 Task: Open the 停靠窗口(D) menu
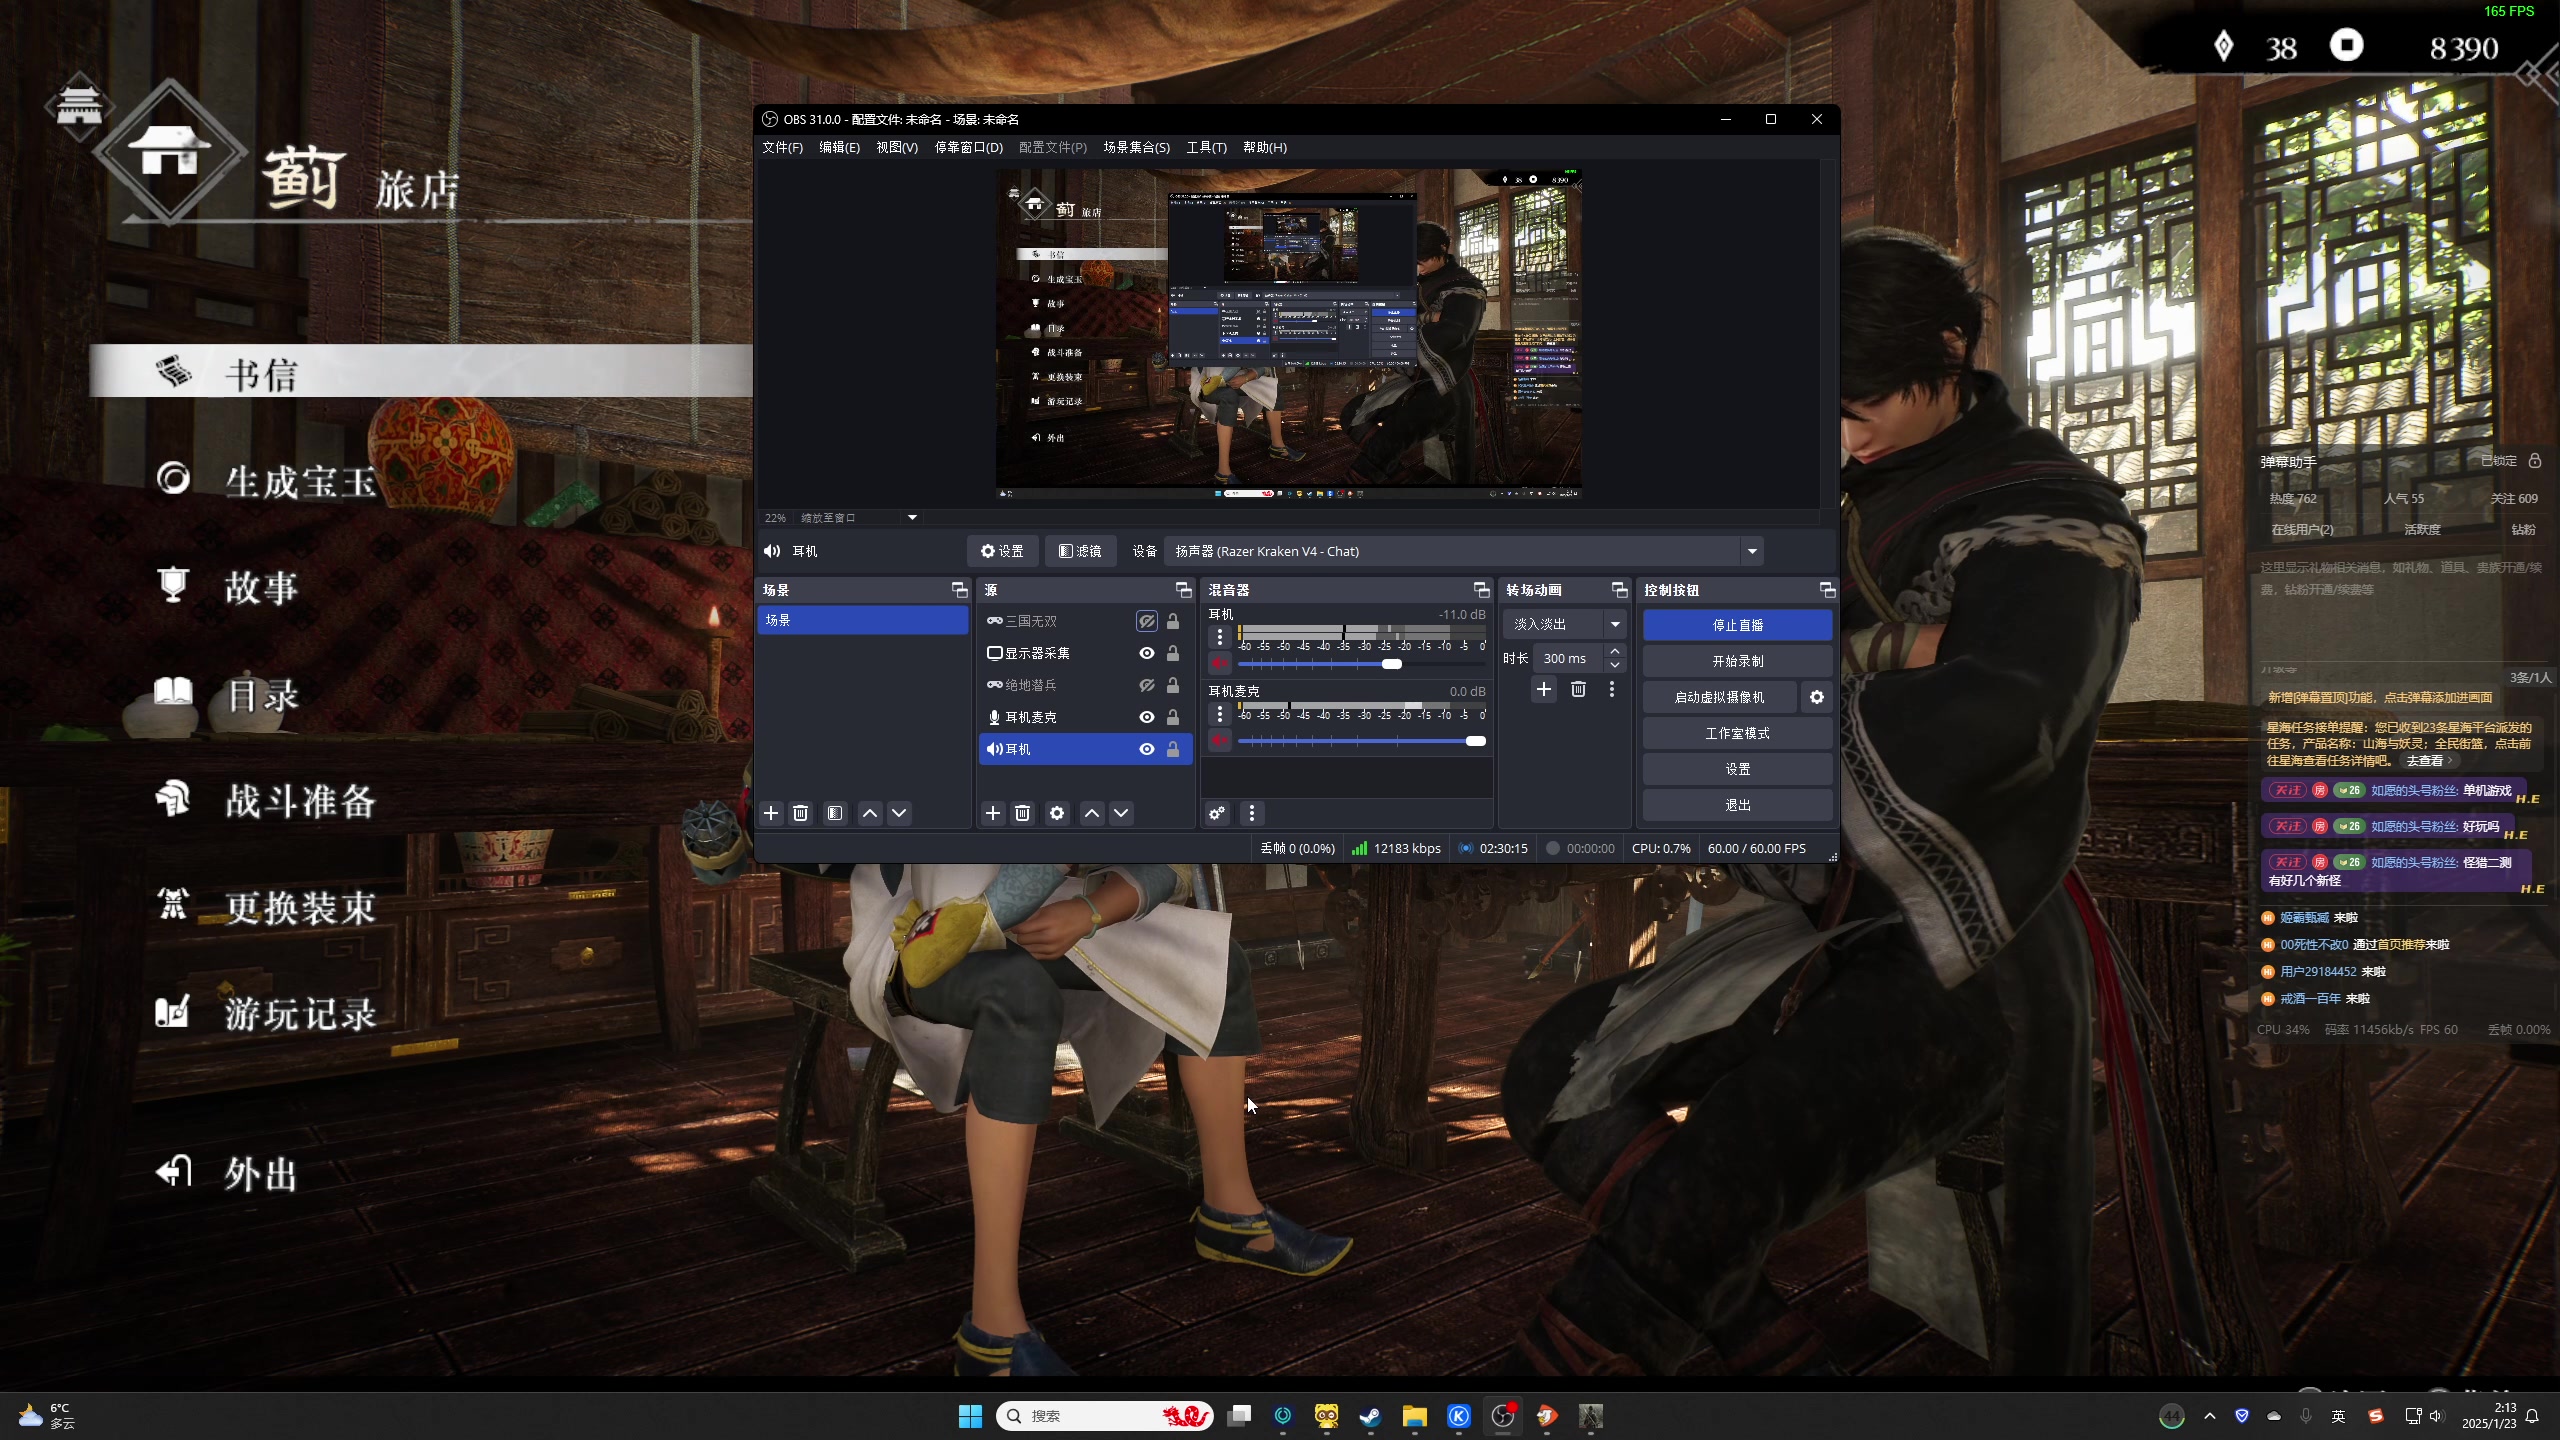[x=968, y=147]
